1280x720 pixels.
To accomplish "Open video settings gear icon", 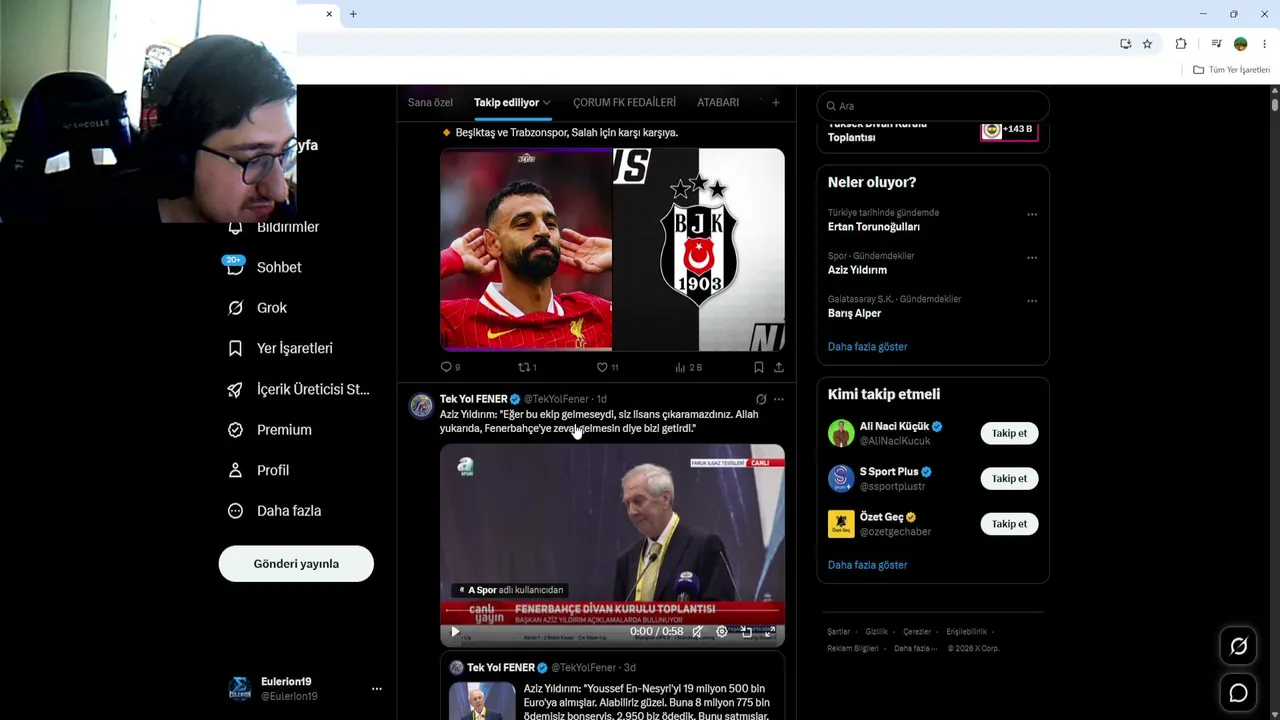I will (721, 632).
